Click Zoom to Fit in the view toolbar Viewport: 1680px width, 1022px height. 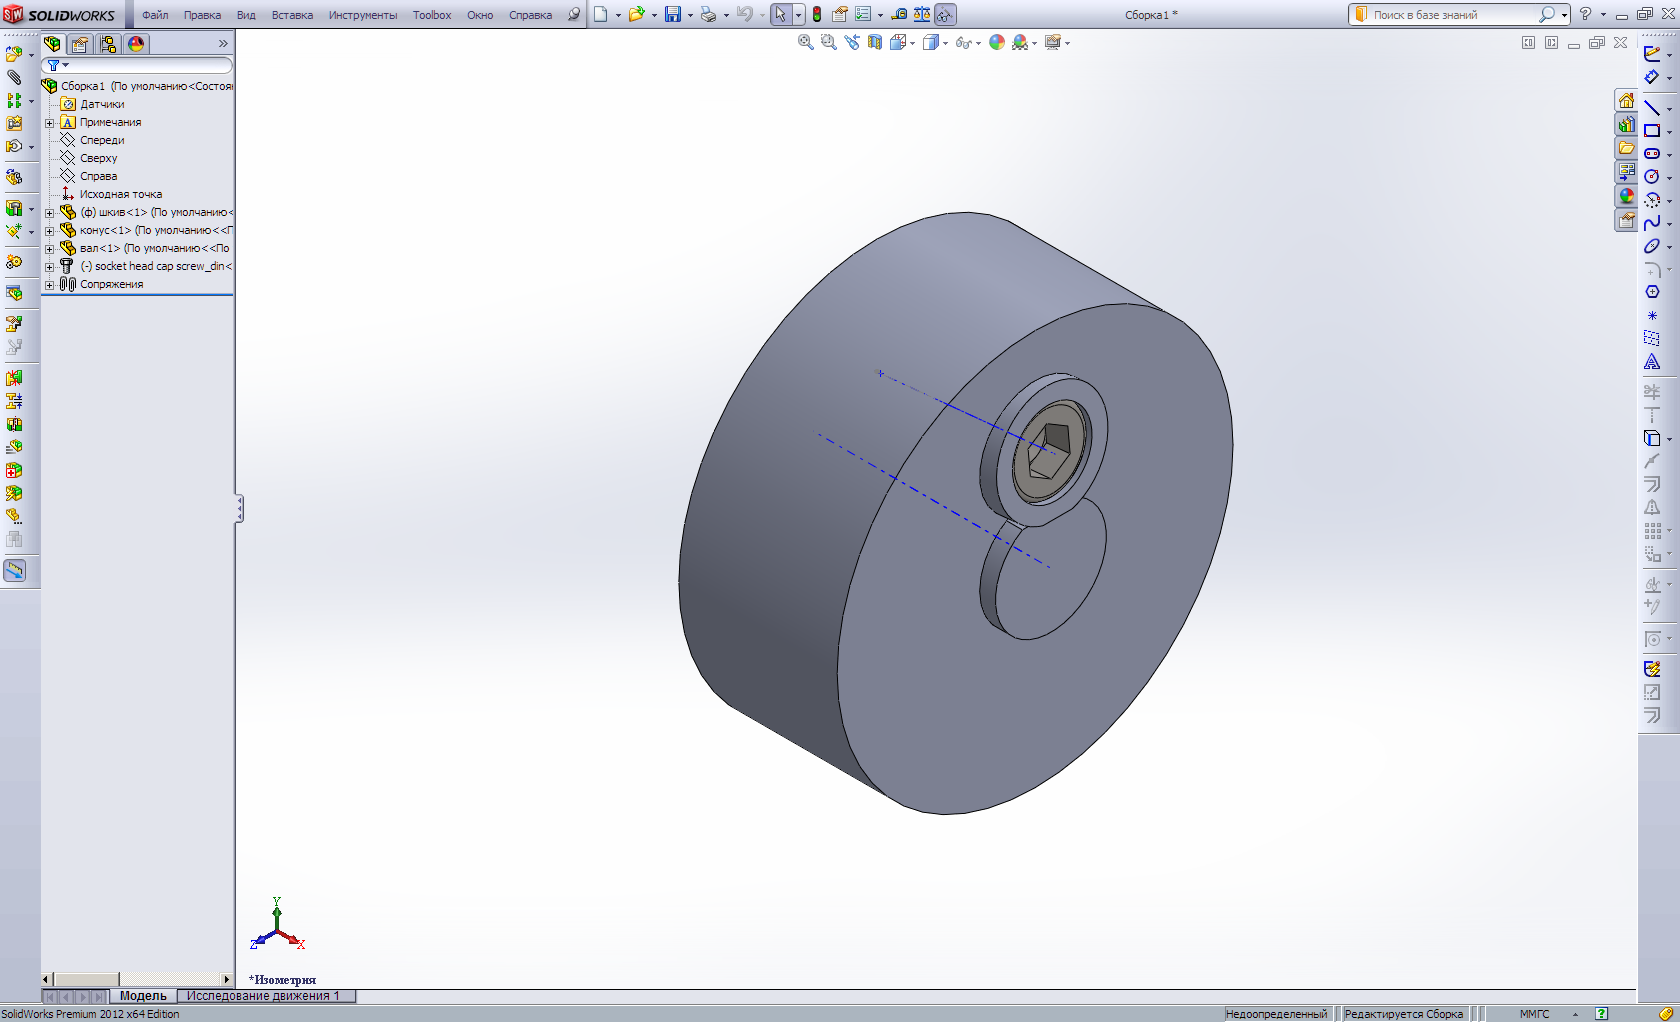click(x=806, y=42)
